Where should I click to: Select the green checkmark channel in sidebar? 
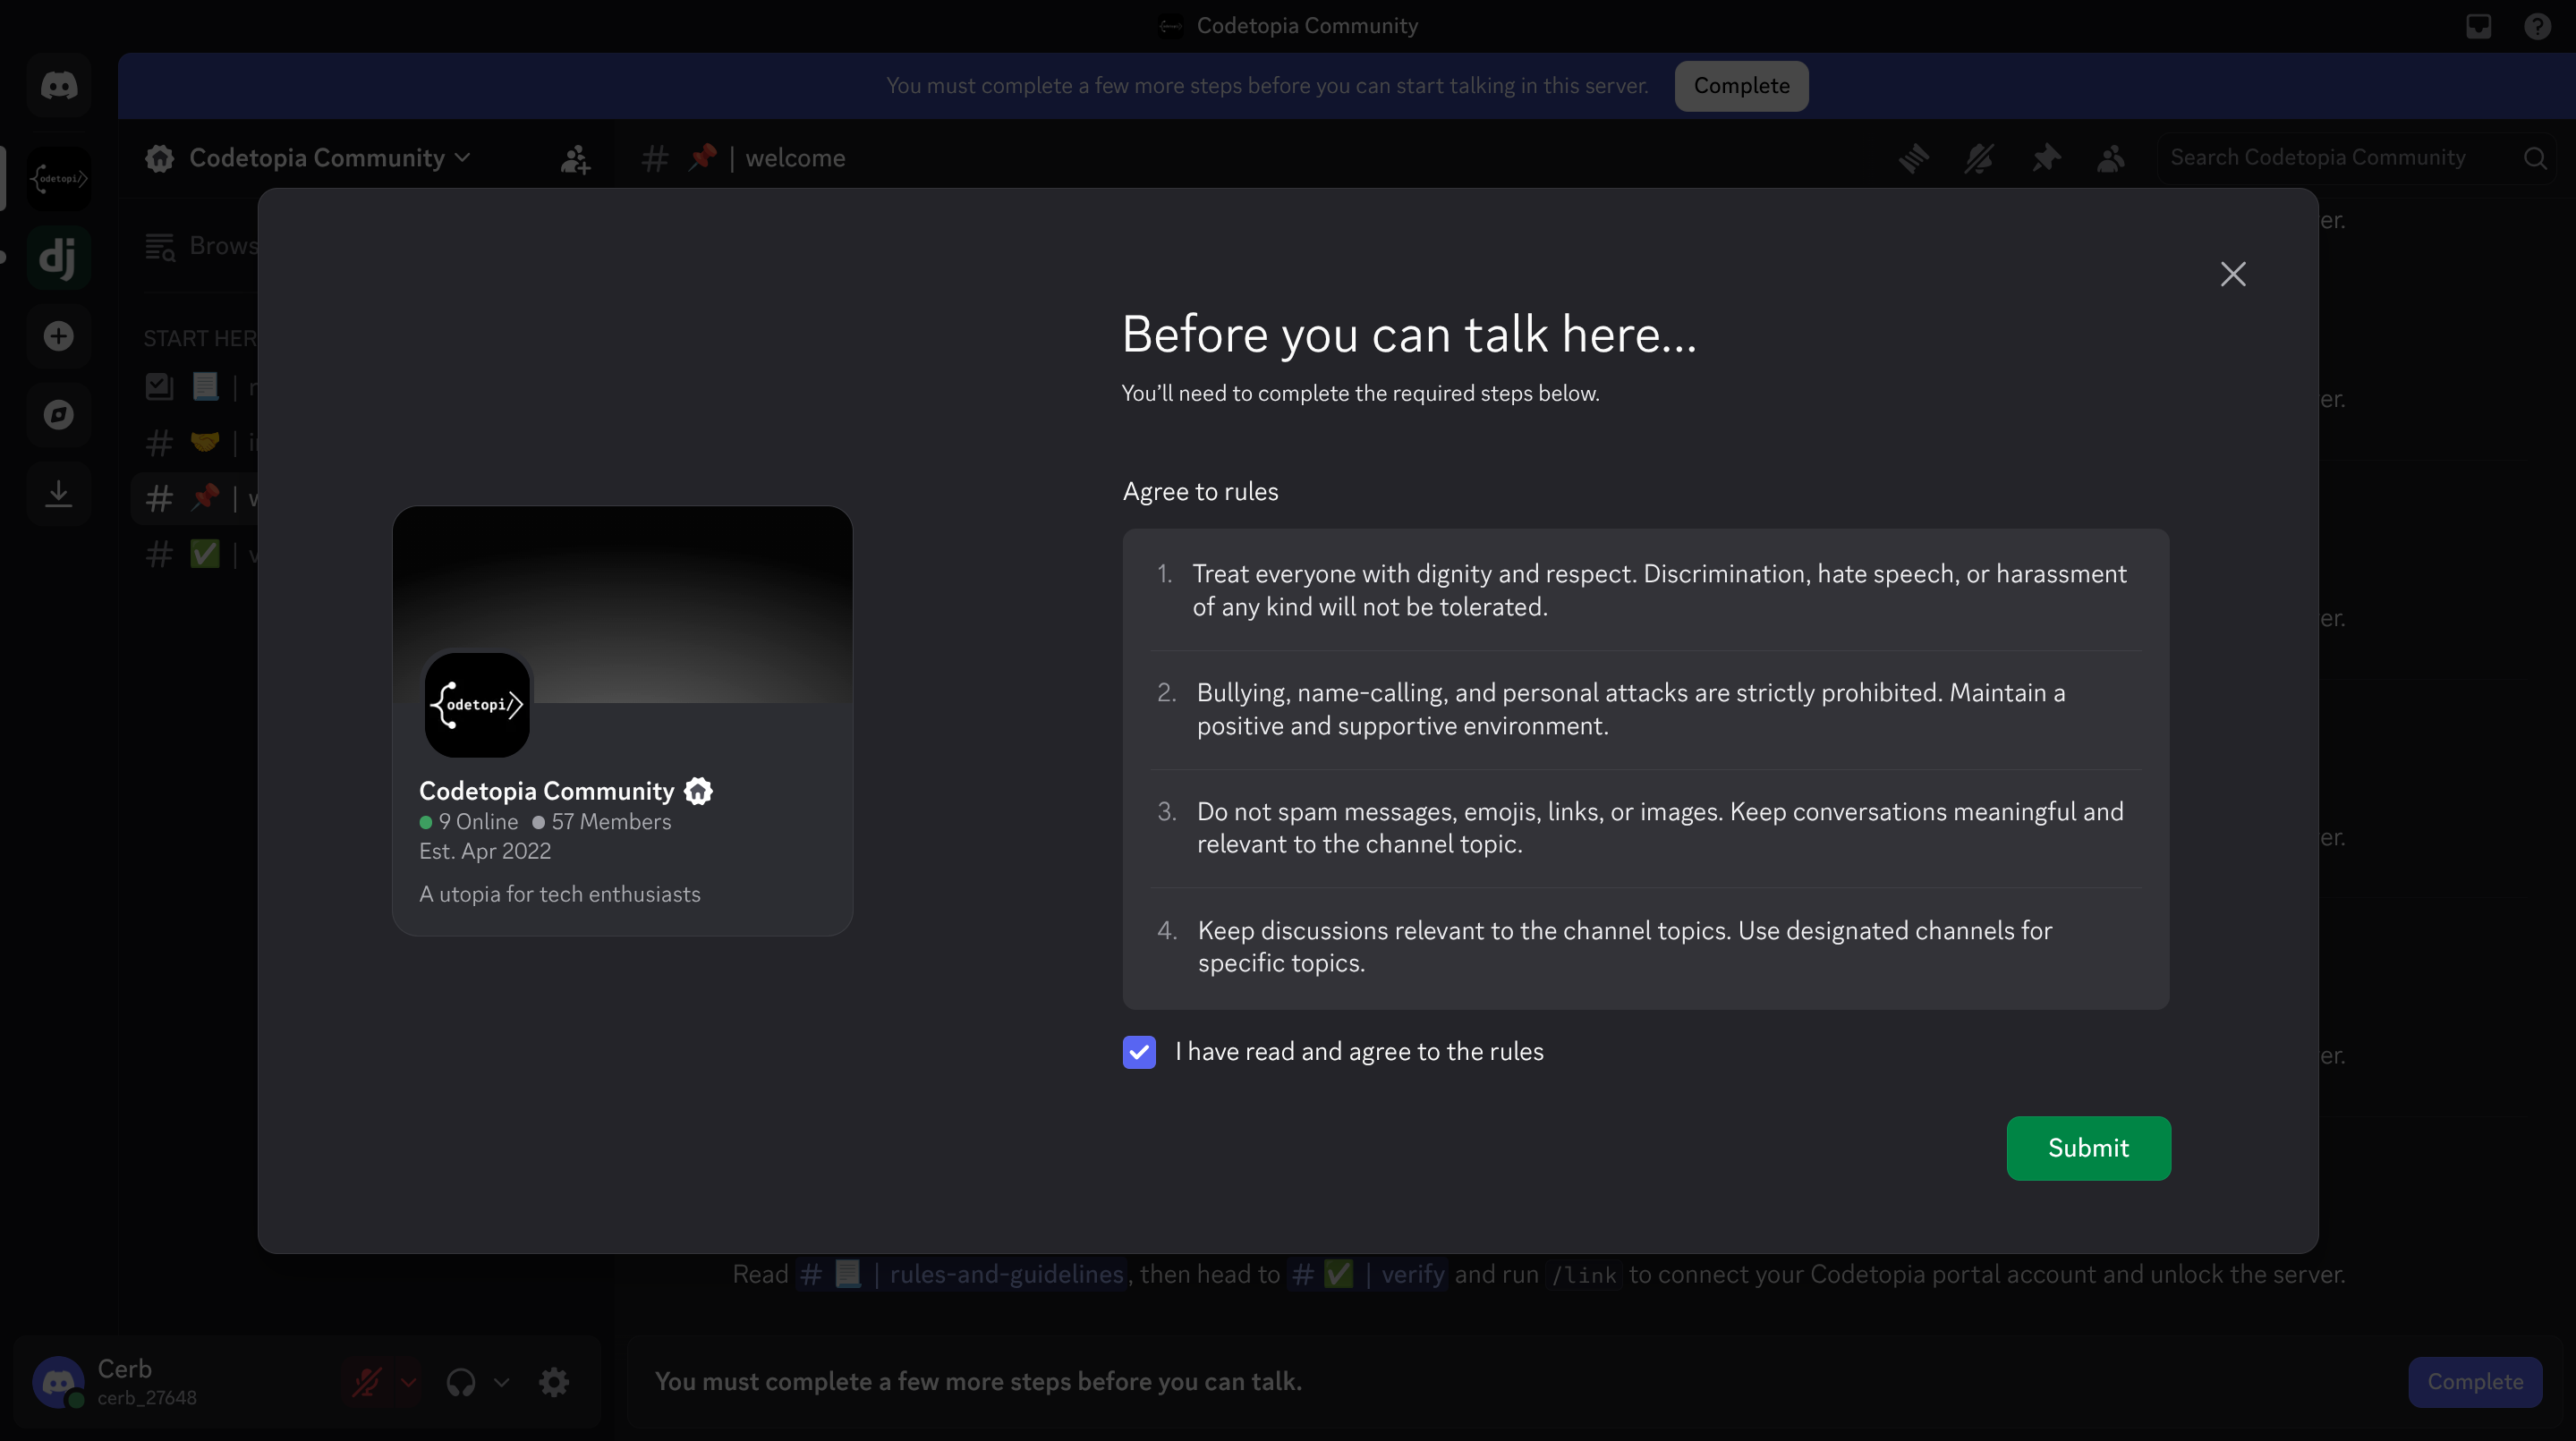pyautogui.click(x=197, y=554)
